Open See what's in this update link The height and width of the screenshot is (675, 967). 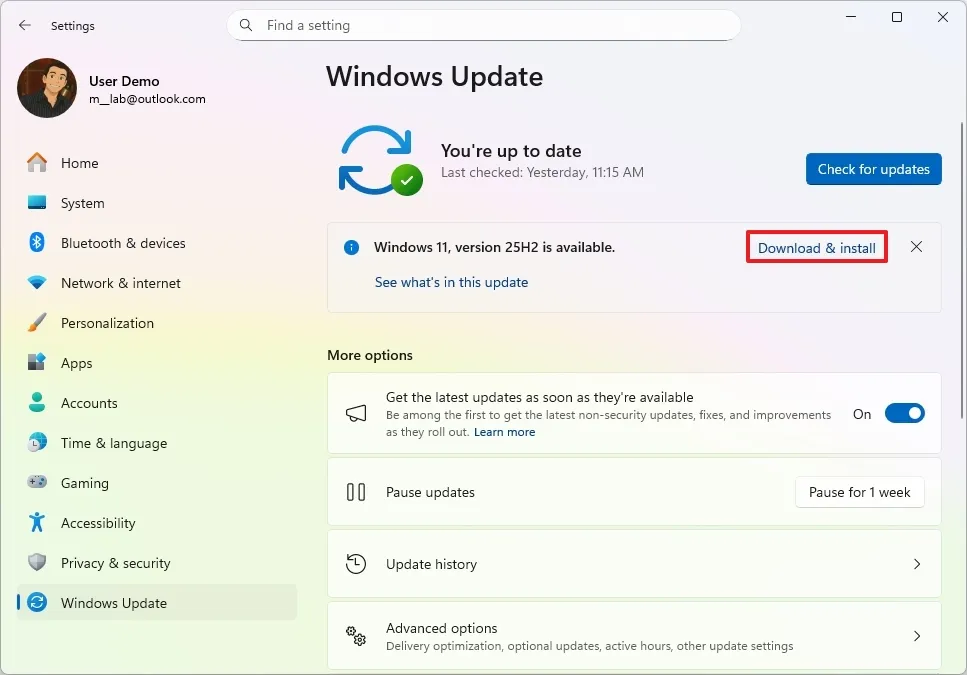(x=451, y=282)
